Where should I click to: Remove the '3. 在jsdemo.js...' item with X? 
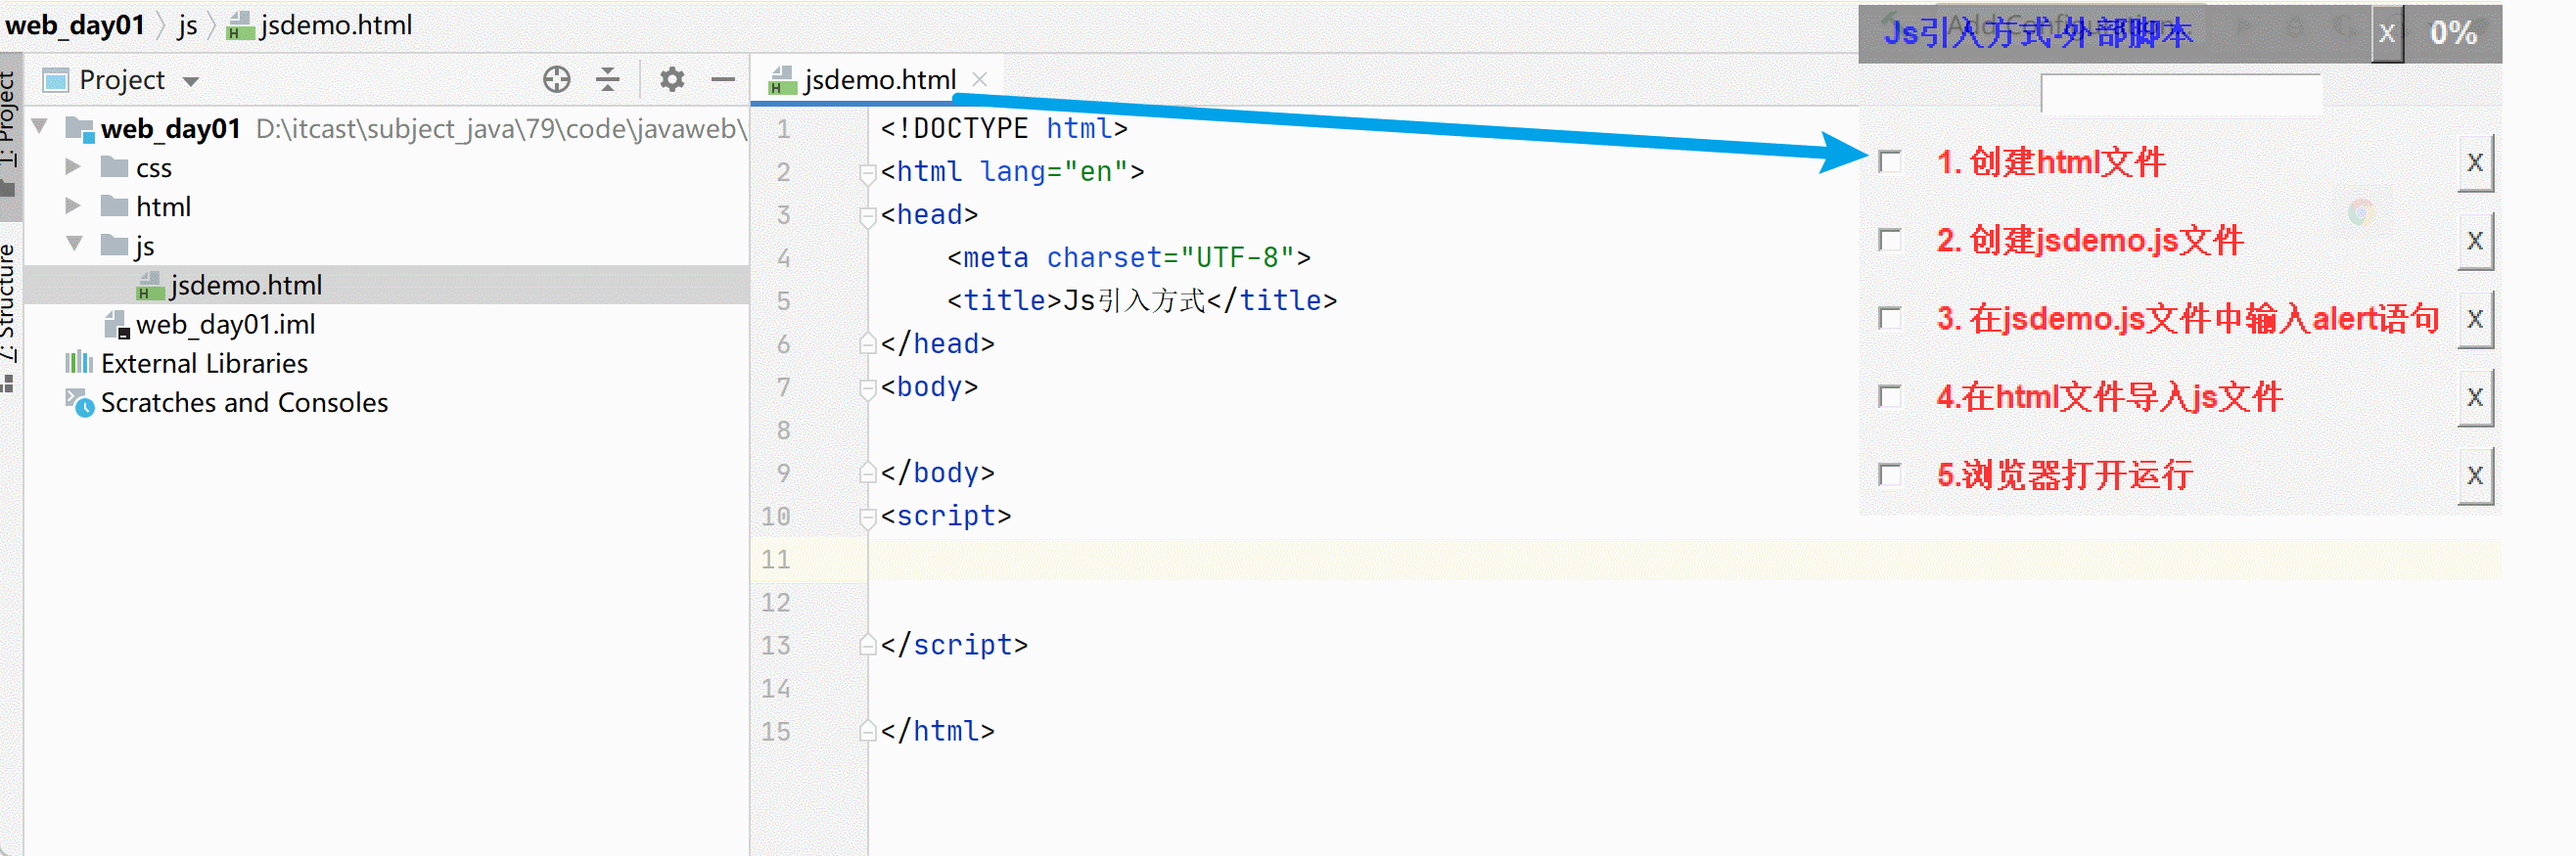point(2475,319)
